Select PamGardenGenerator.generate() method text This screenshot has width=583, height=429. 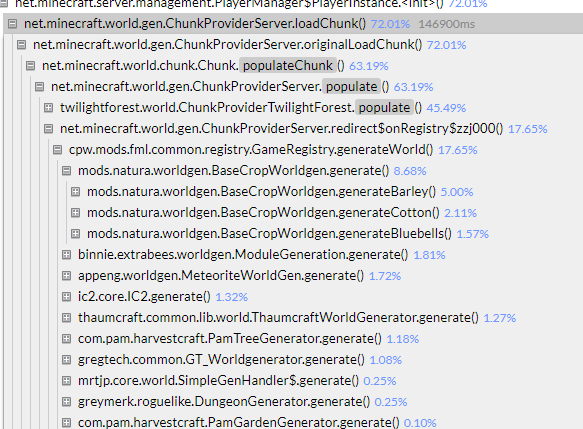click(x=239, y=423)
